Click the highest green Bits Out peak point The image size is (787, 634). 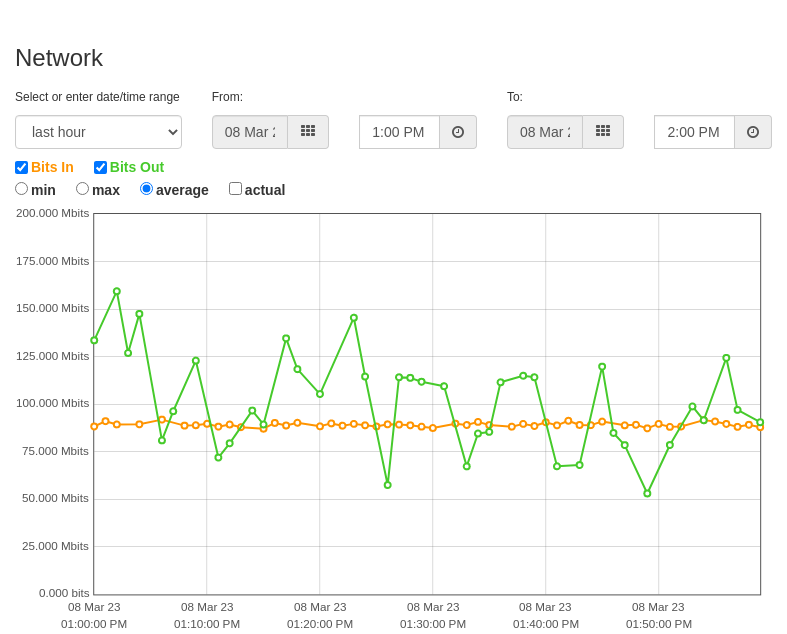(x=117, y=291)
